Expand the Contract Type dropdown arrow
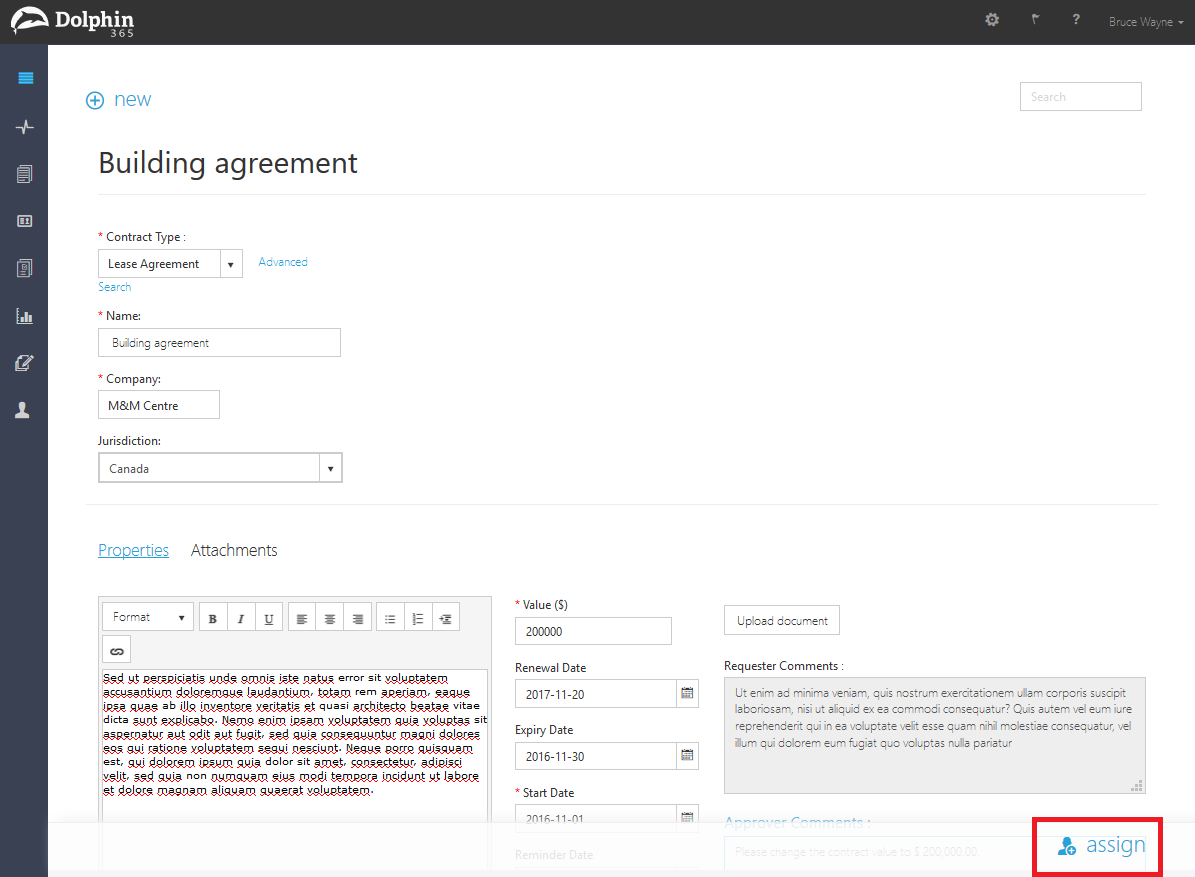The height and width of the screenshot is (877, 1195). [231, 264]
